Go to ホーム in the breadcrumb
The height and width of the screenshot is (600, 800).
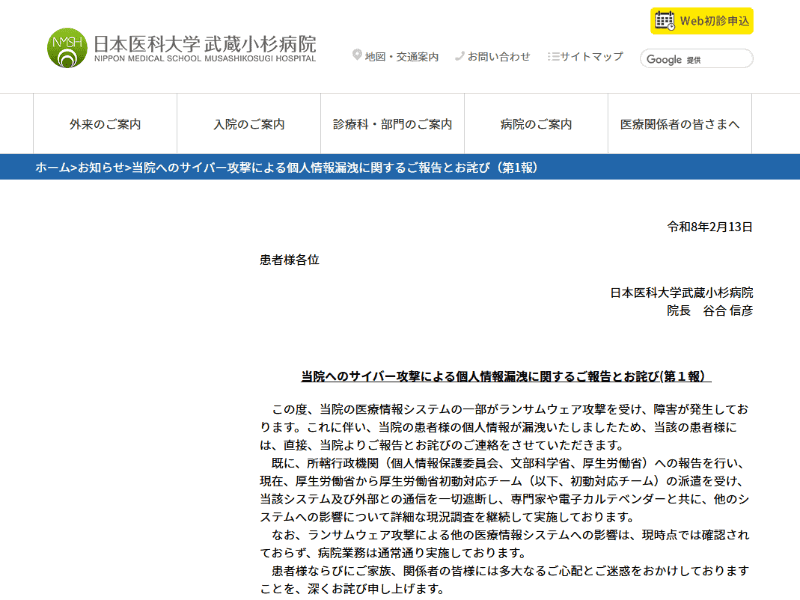pyautogui.click(x=53, y=167)
